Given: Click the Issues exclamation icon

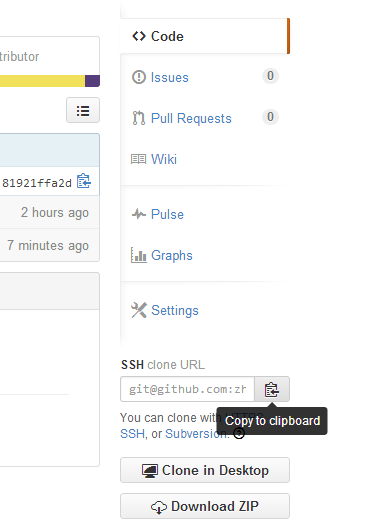Looking at the screenshot, I should pyautogui.click(x=139, y=77).
